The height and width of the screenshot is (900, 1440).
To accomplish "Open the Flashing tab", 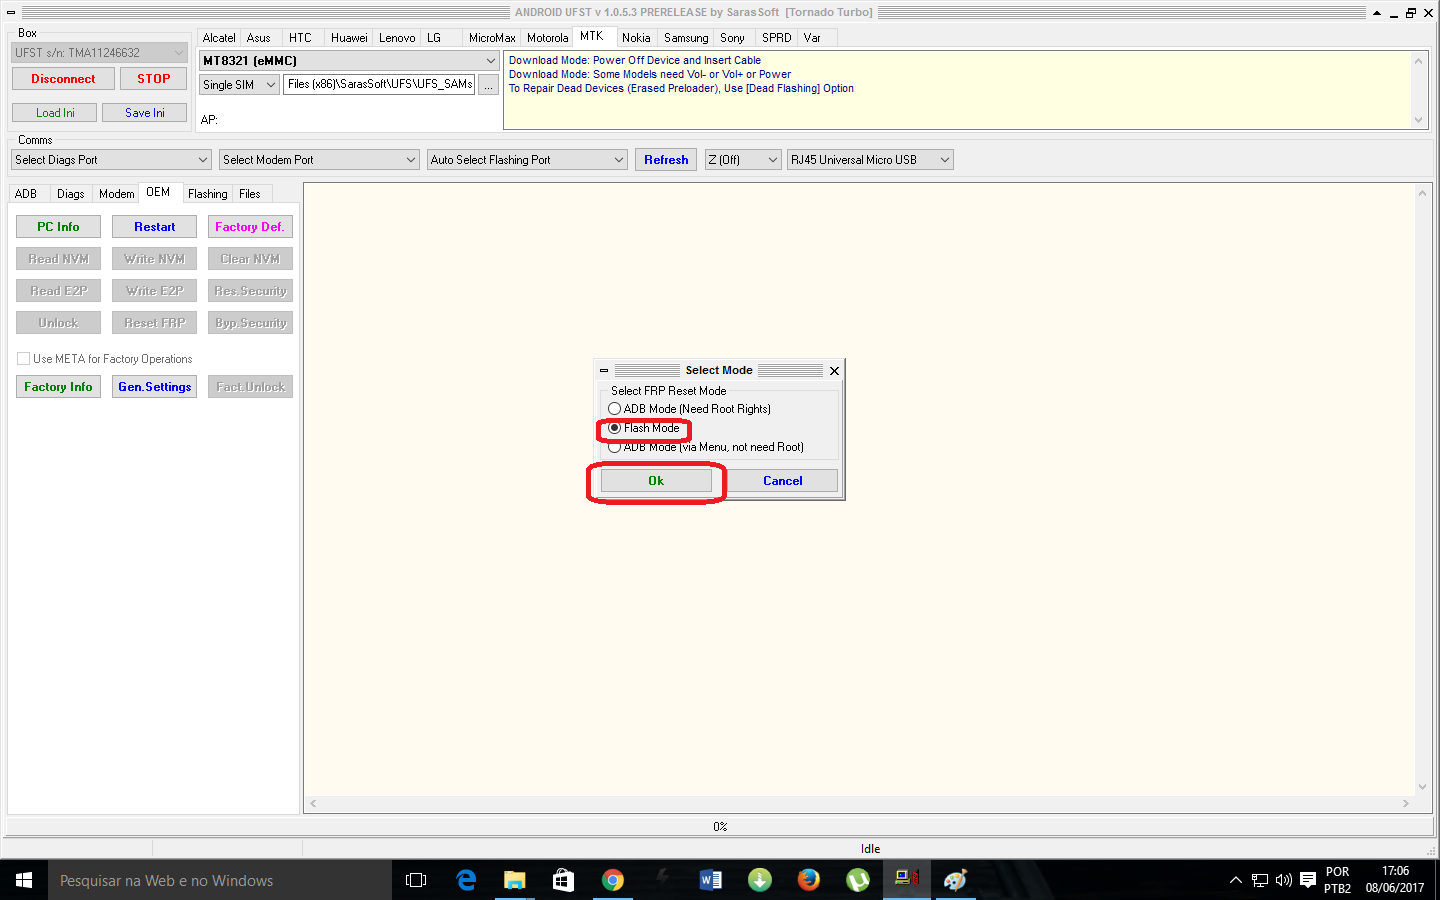I will point(207,194).
